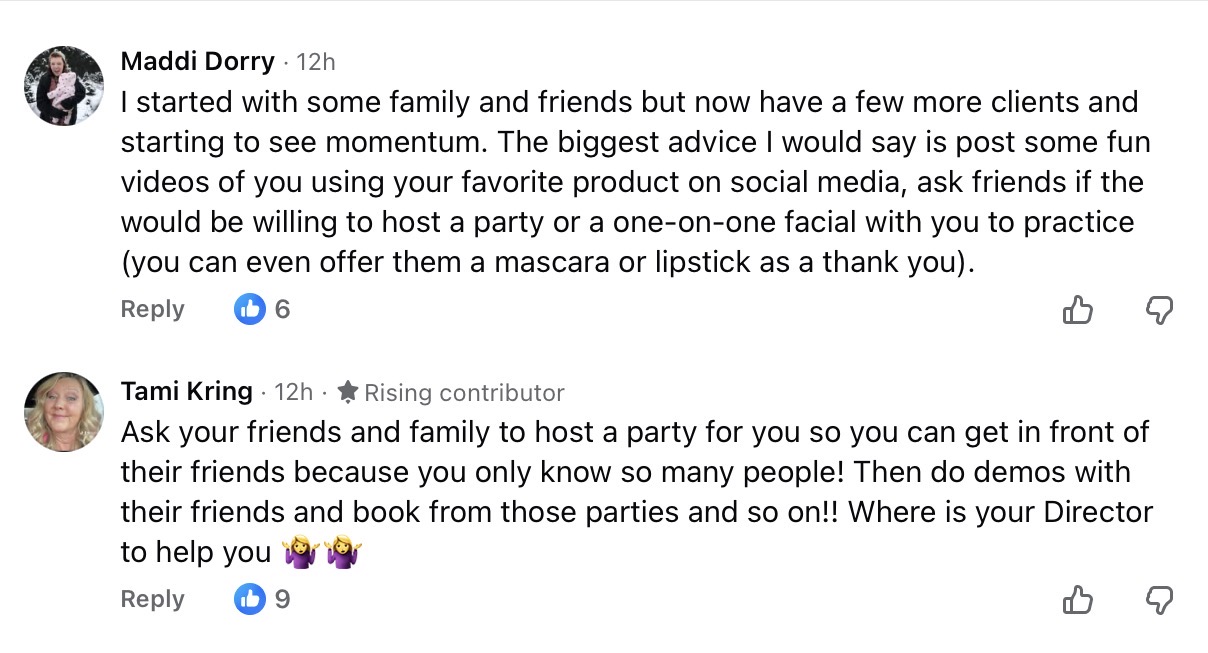Open Tami Kring's profile picture
Image resolution: width=1208 pixels, height=653 pixels.
(x=64, y=412)
